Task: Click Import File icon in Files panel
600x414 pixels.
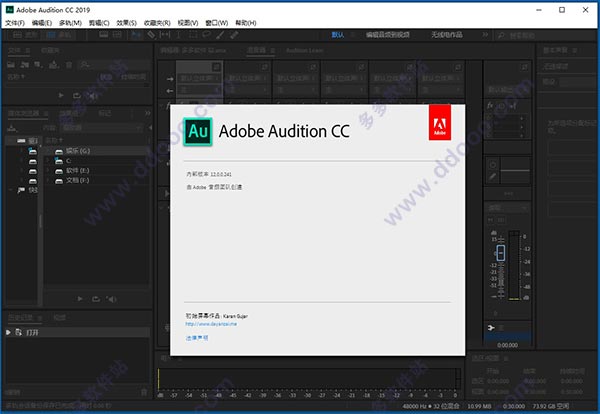Action: 25,65
